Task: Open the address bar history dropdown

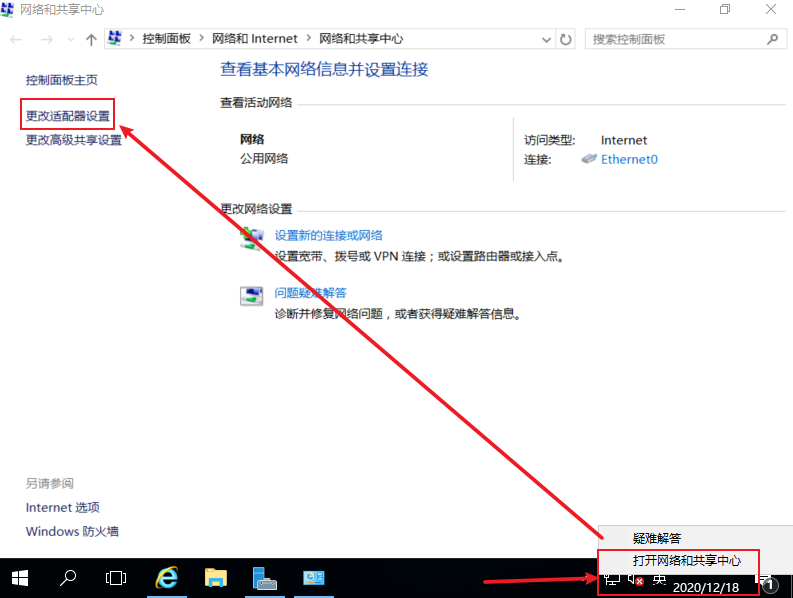Action: tap(546, 39)
